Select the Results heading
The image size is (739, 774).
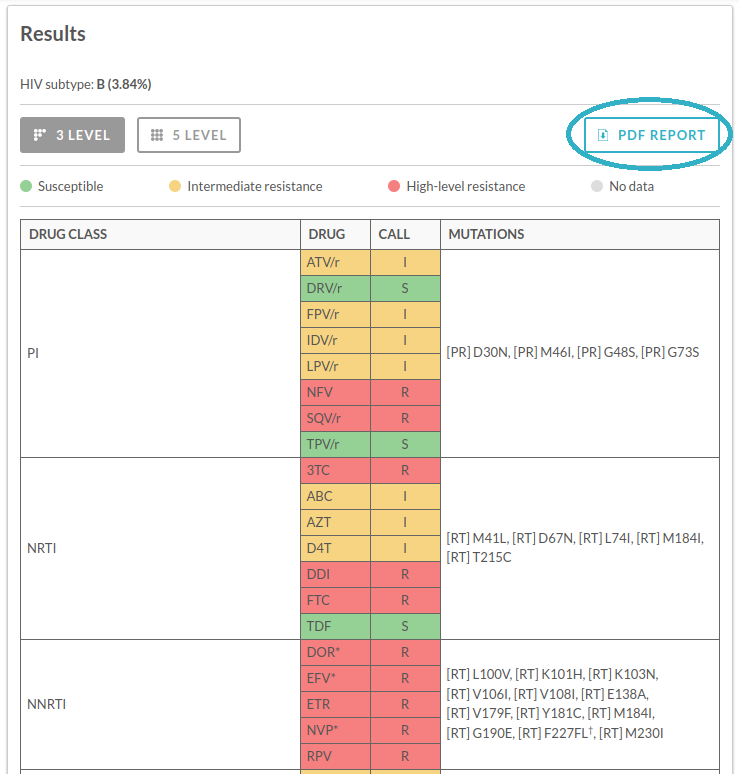tap(53, 34)
